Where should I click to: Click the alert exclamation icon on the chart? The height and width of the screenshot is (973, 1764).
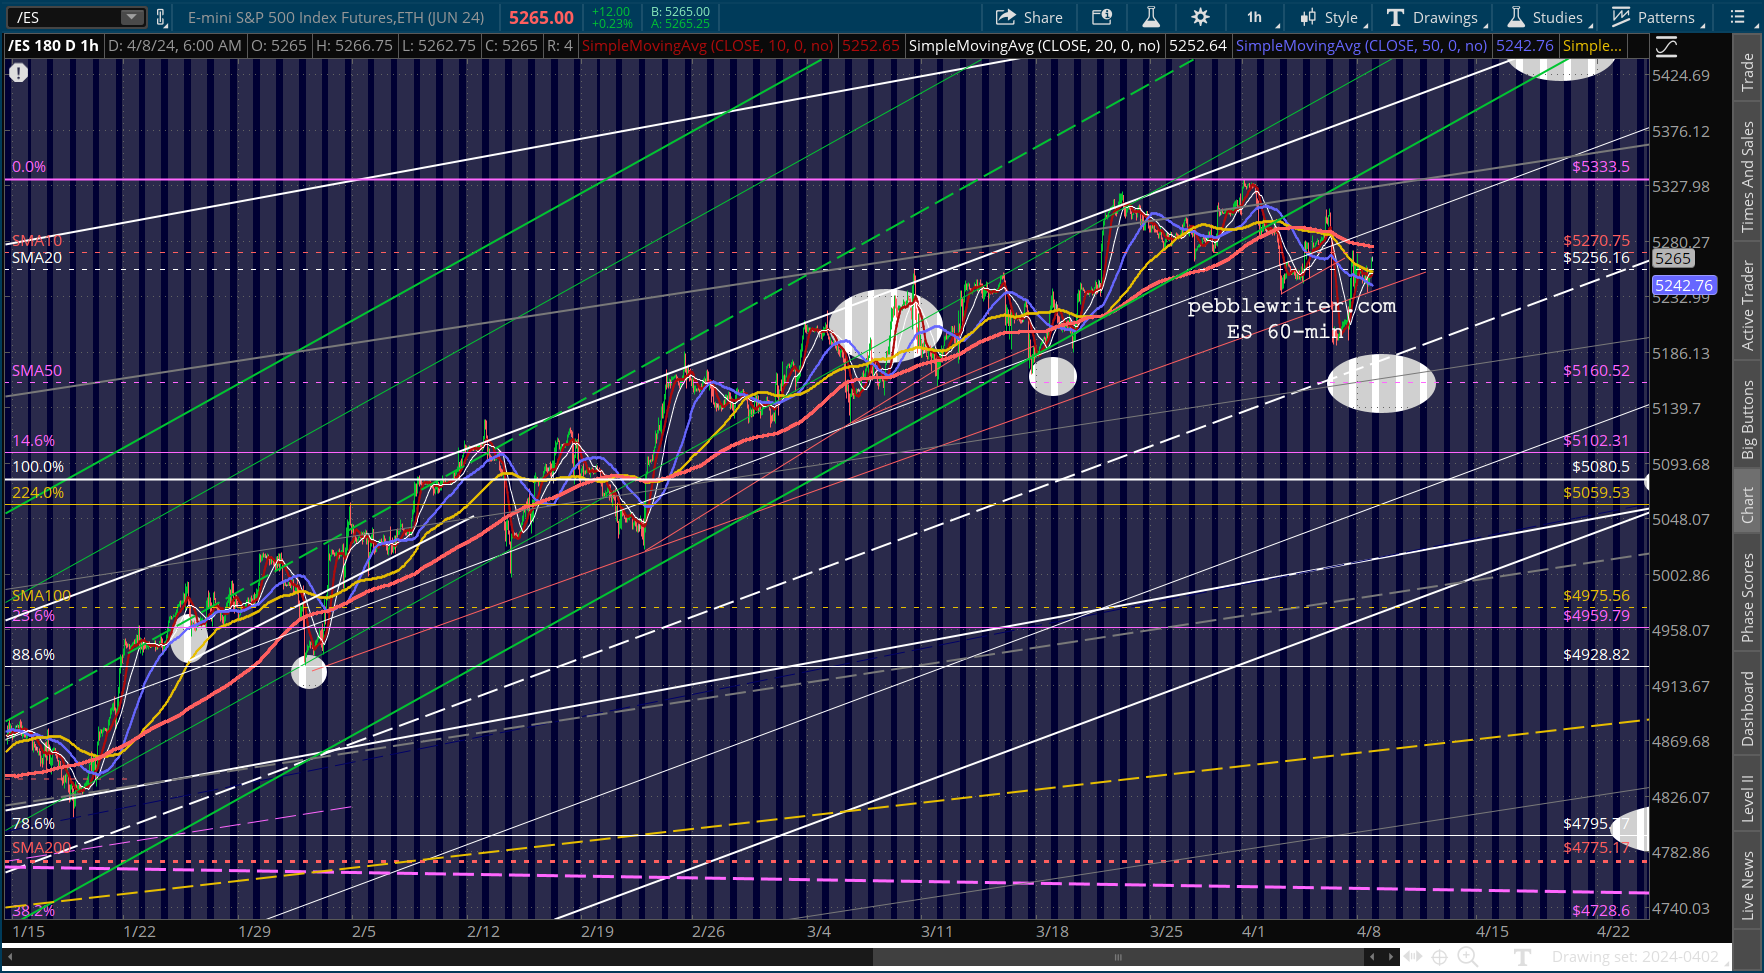(x=19, y=72)
